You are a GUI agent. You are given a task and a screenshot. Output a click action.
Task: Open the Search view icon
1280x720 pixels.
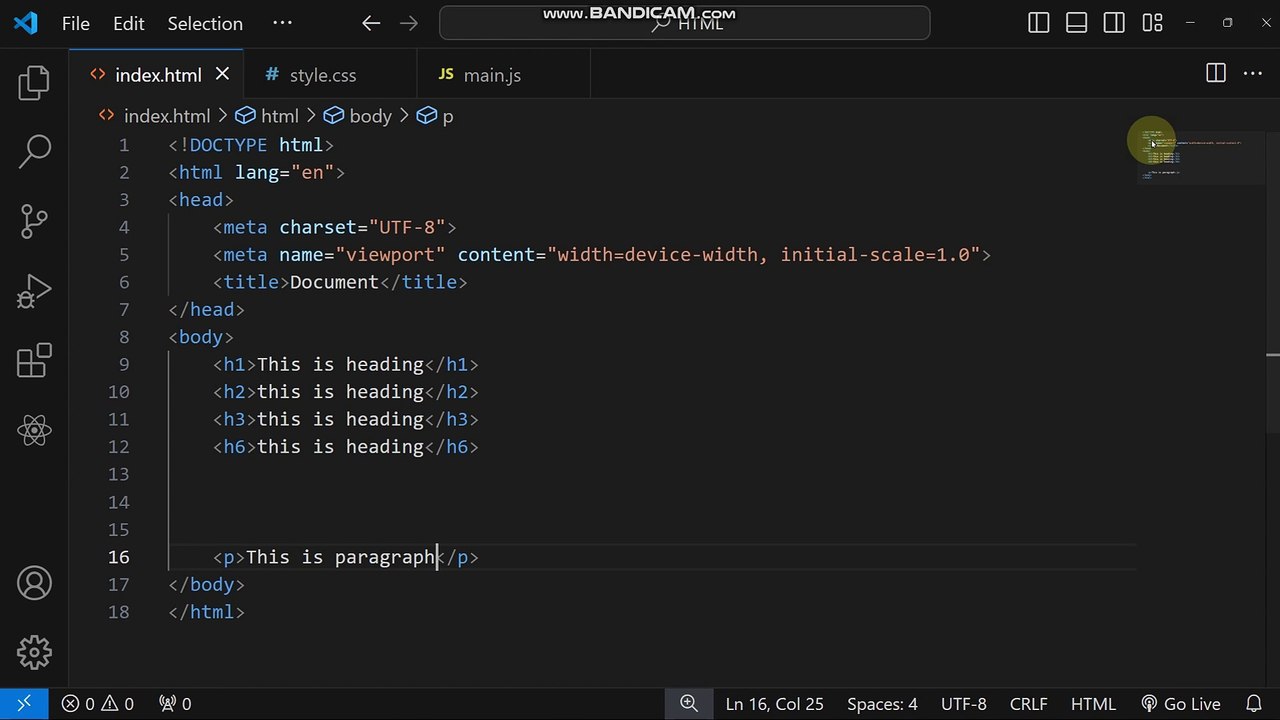tap(34, 151)
